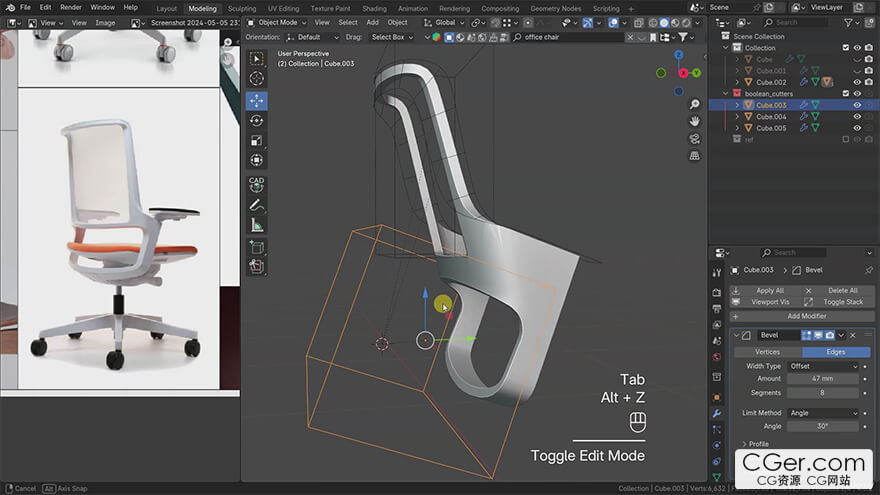Click the Add Cube tool icon
Image resolution: width=880 pixels, height=495 pixels.
point(256,246)
